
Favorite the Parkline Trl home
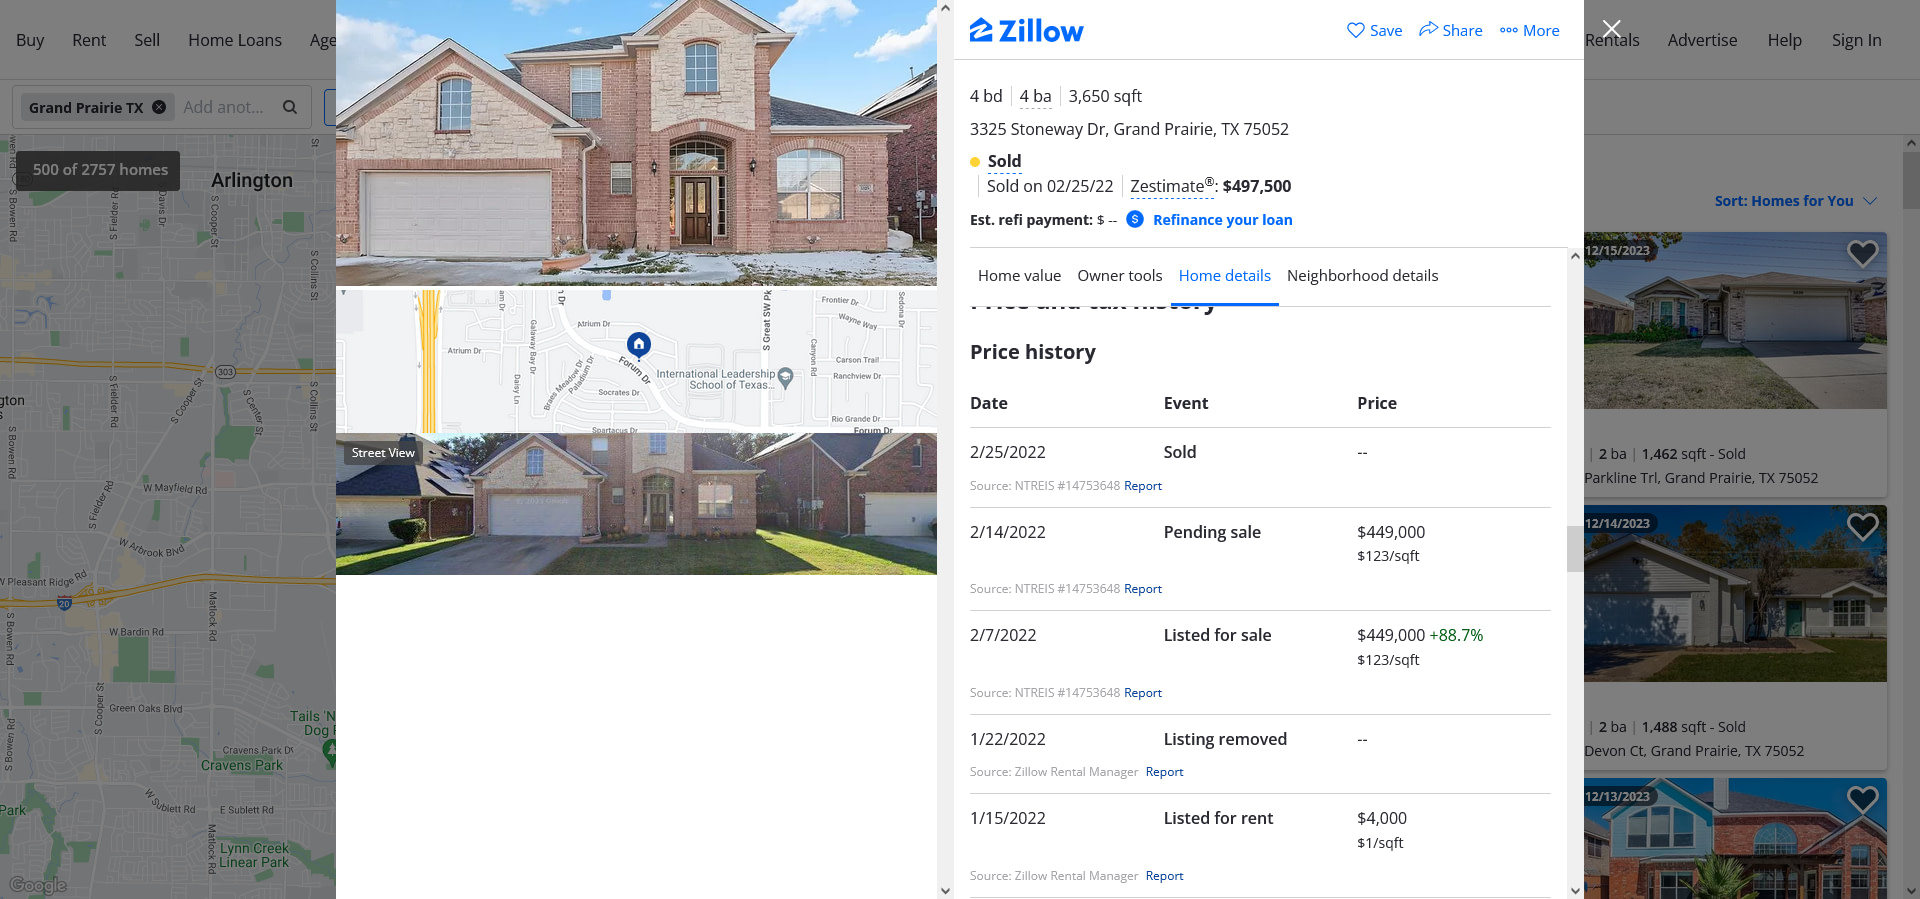[1862, 254]
